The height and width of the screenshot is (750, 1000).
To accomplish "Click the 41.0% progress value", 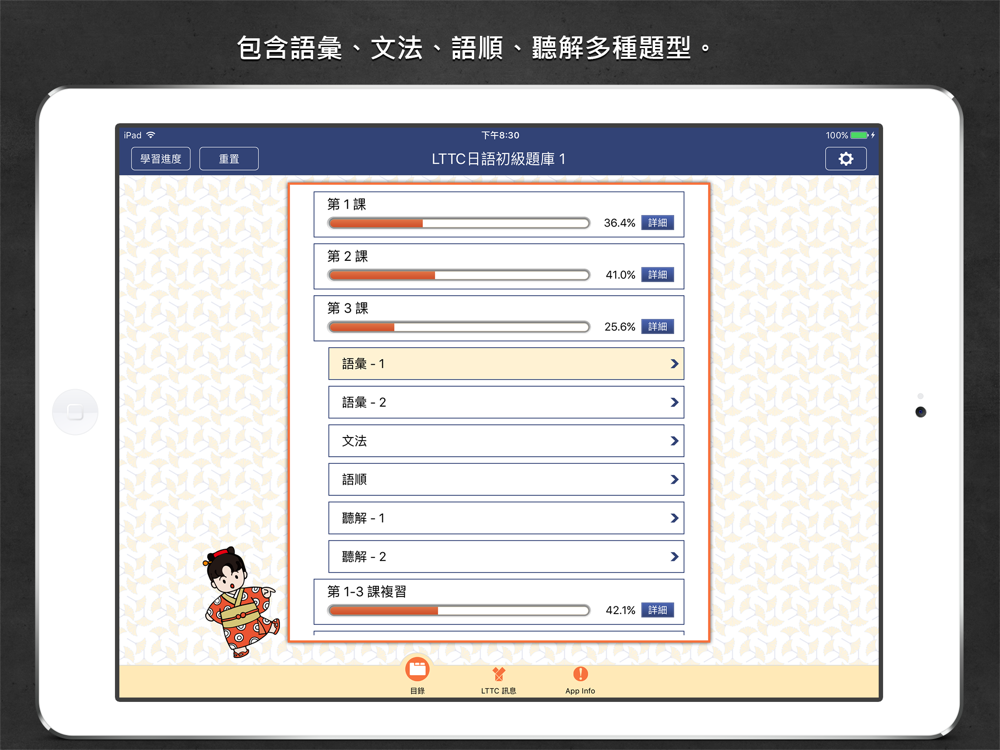I will click(620, 275).
